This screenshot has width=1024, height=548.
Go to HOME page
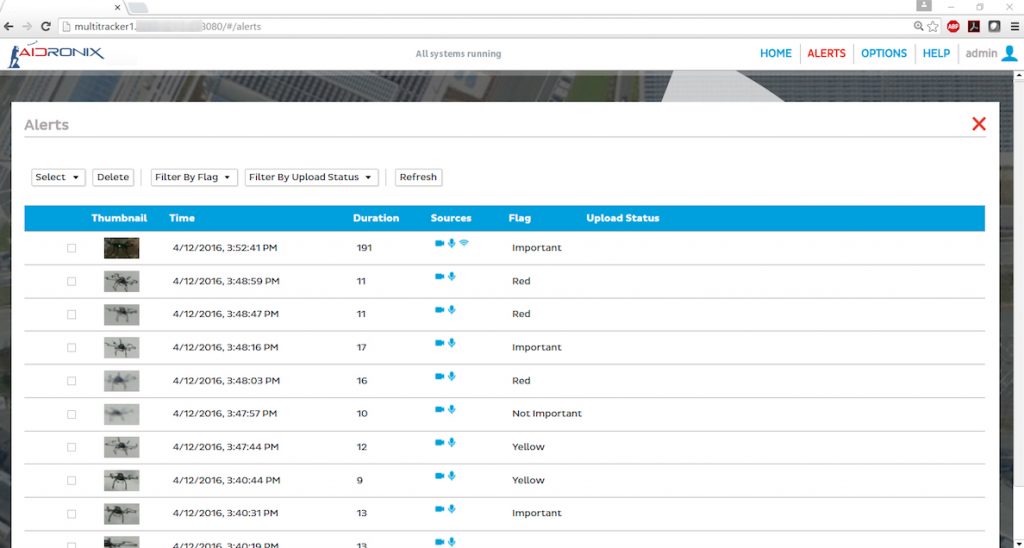[x=776, y=54]
